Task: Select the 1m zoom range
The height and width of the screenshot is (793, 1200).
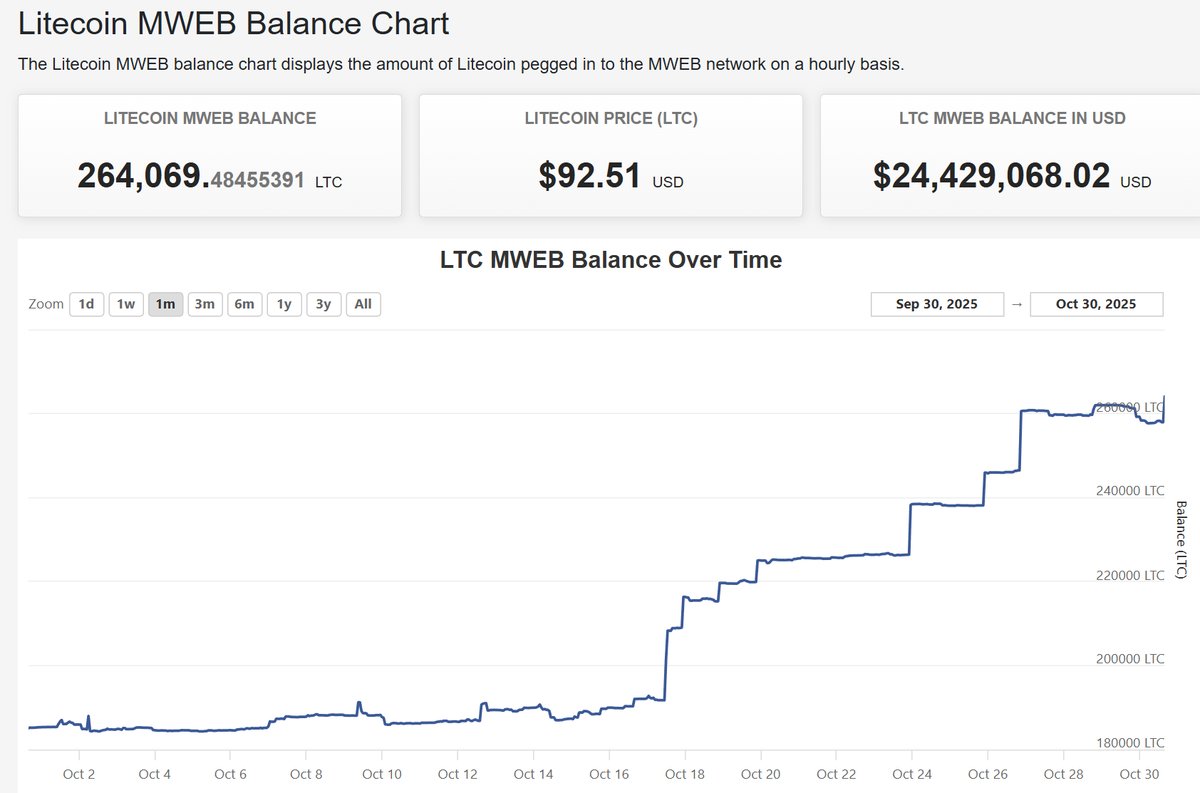Action: 164,304
